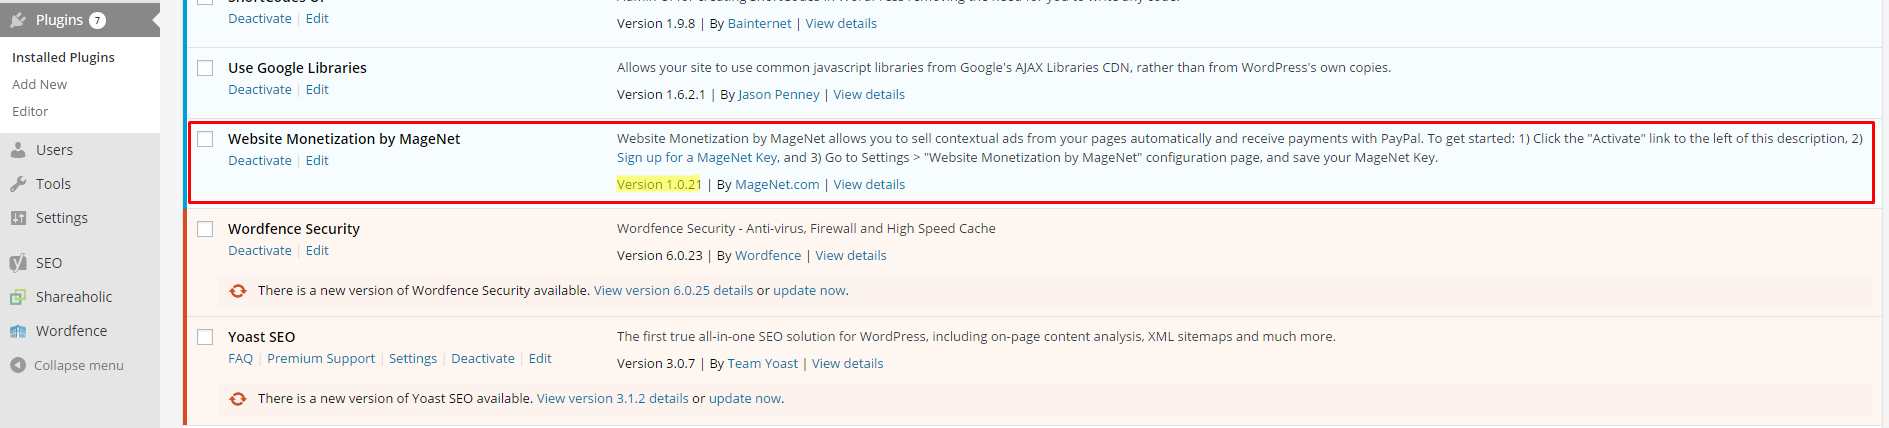Click the highlighted Version 1.0.21 text
Viewport: 1889px width, 428px height.
pos(659,184)
